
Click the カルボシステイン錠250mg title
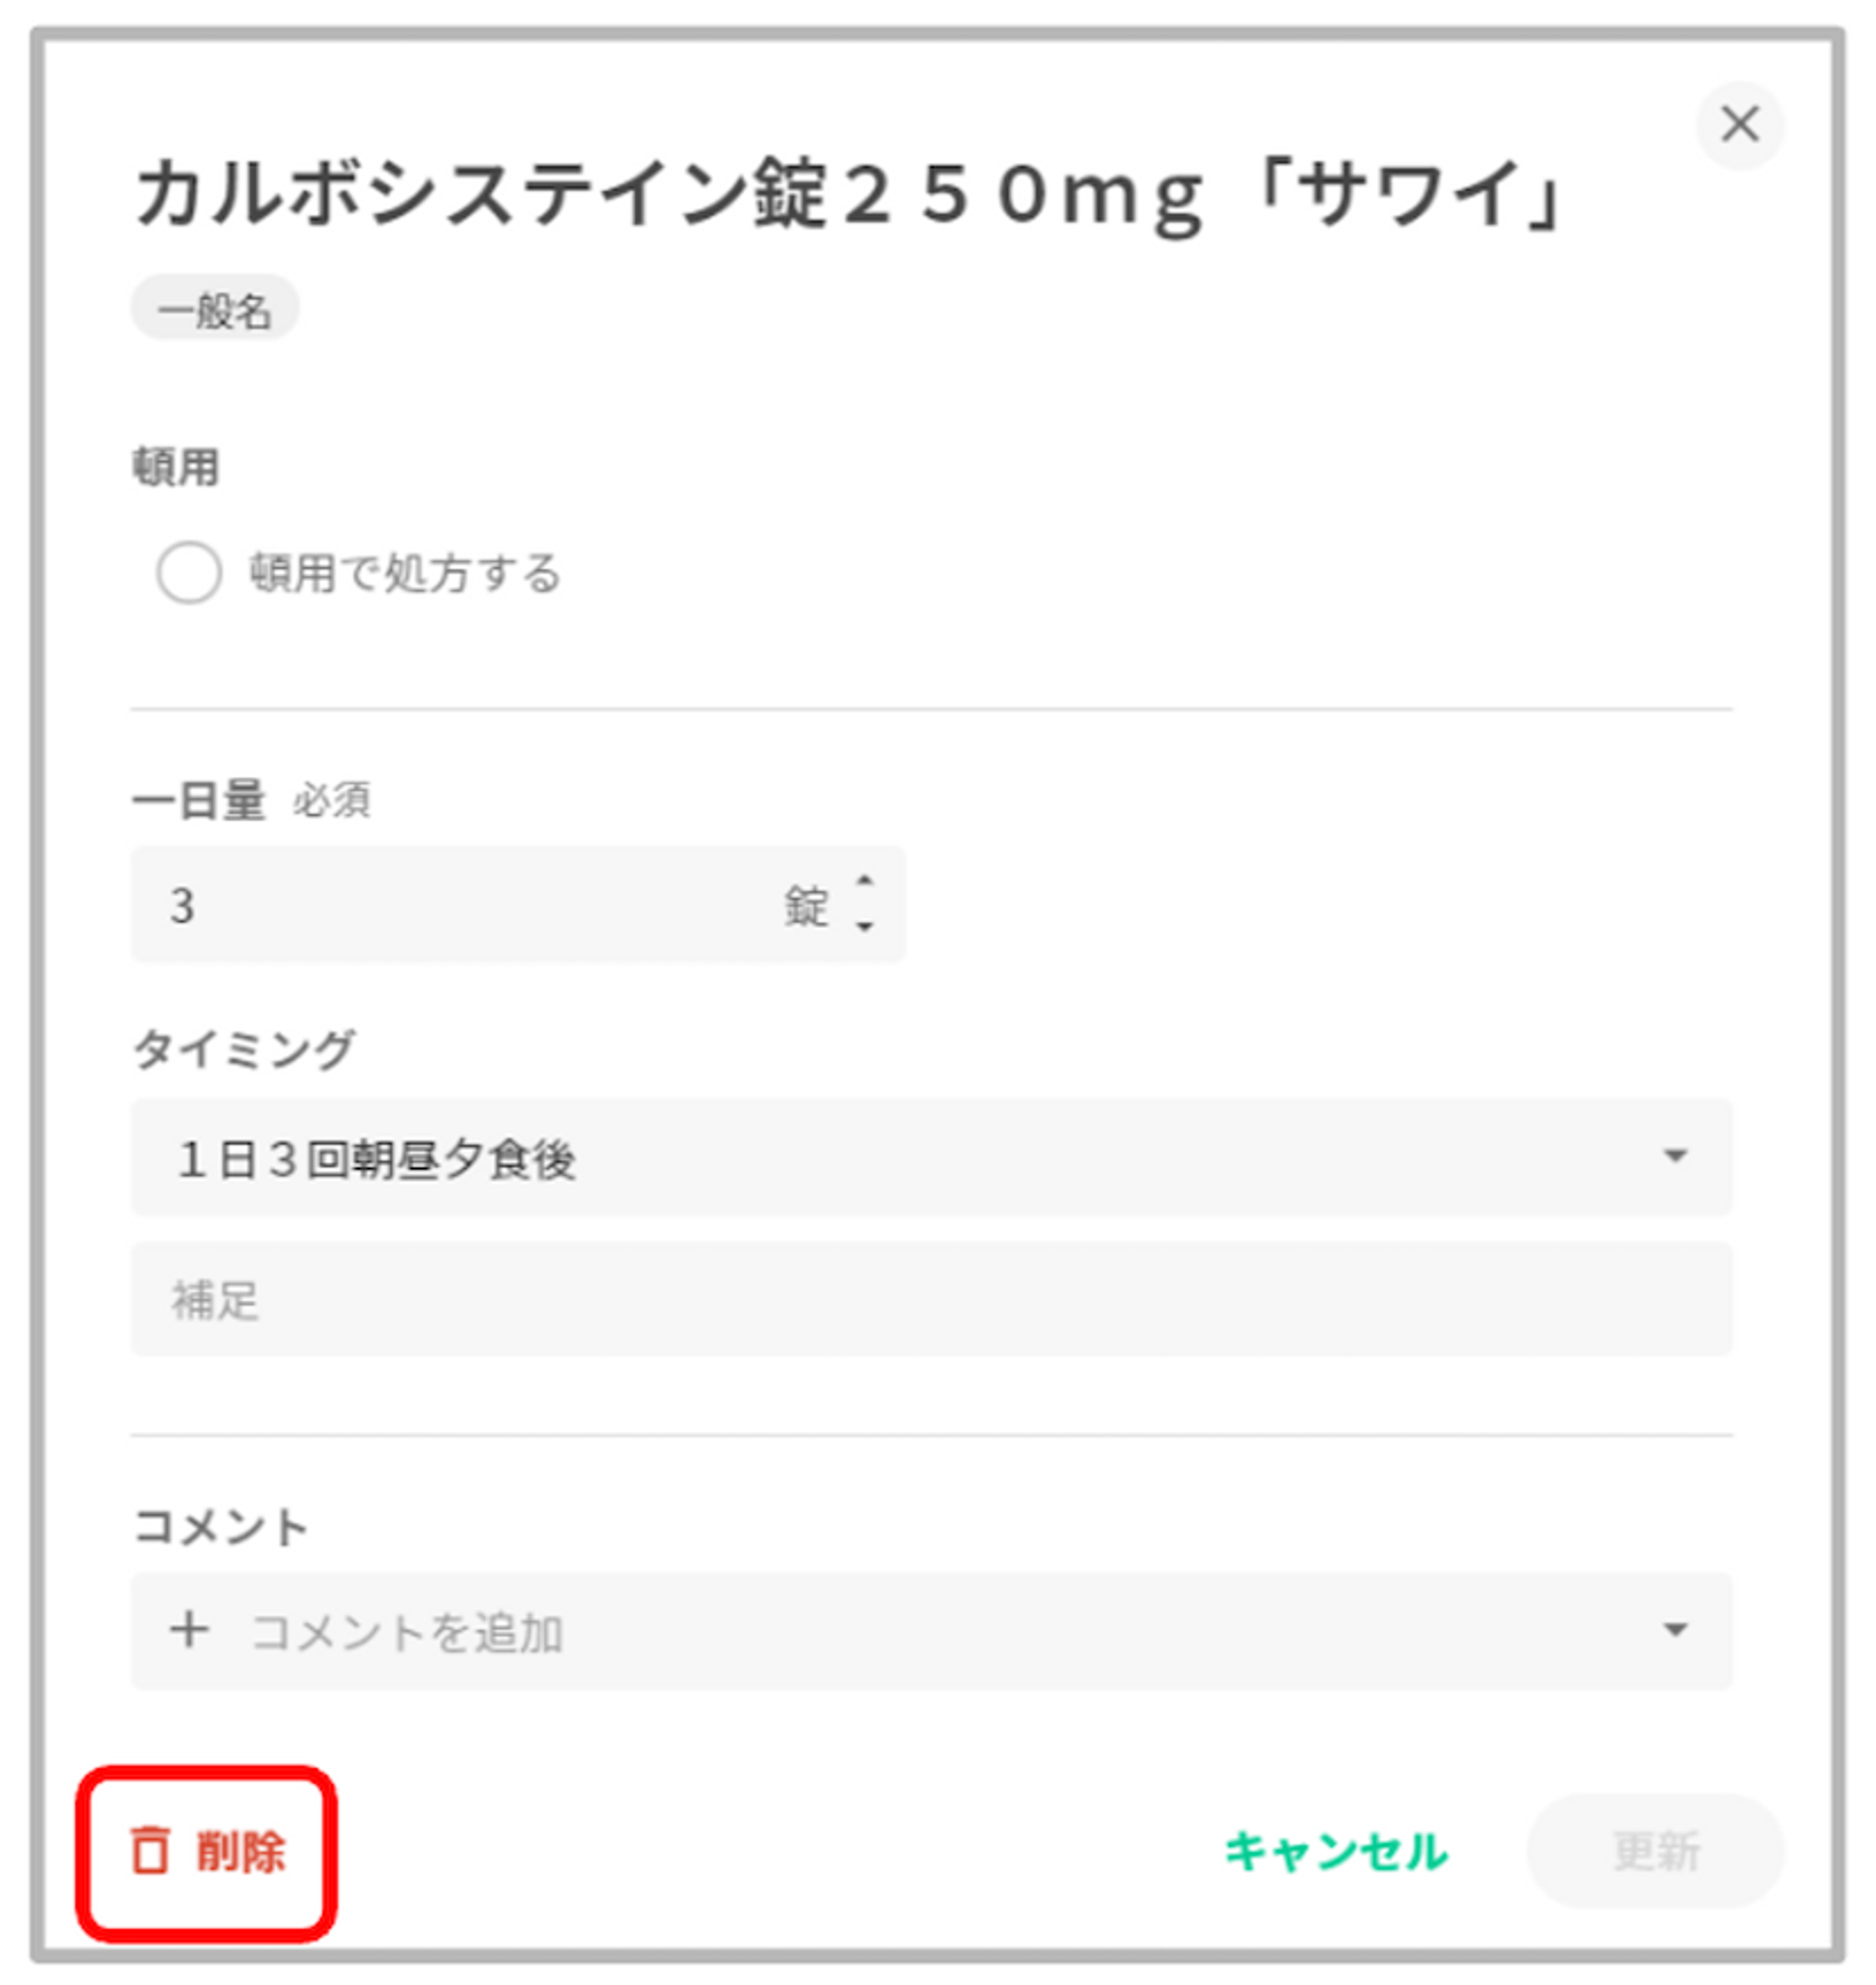point(848,195)
